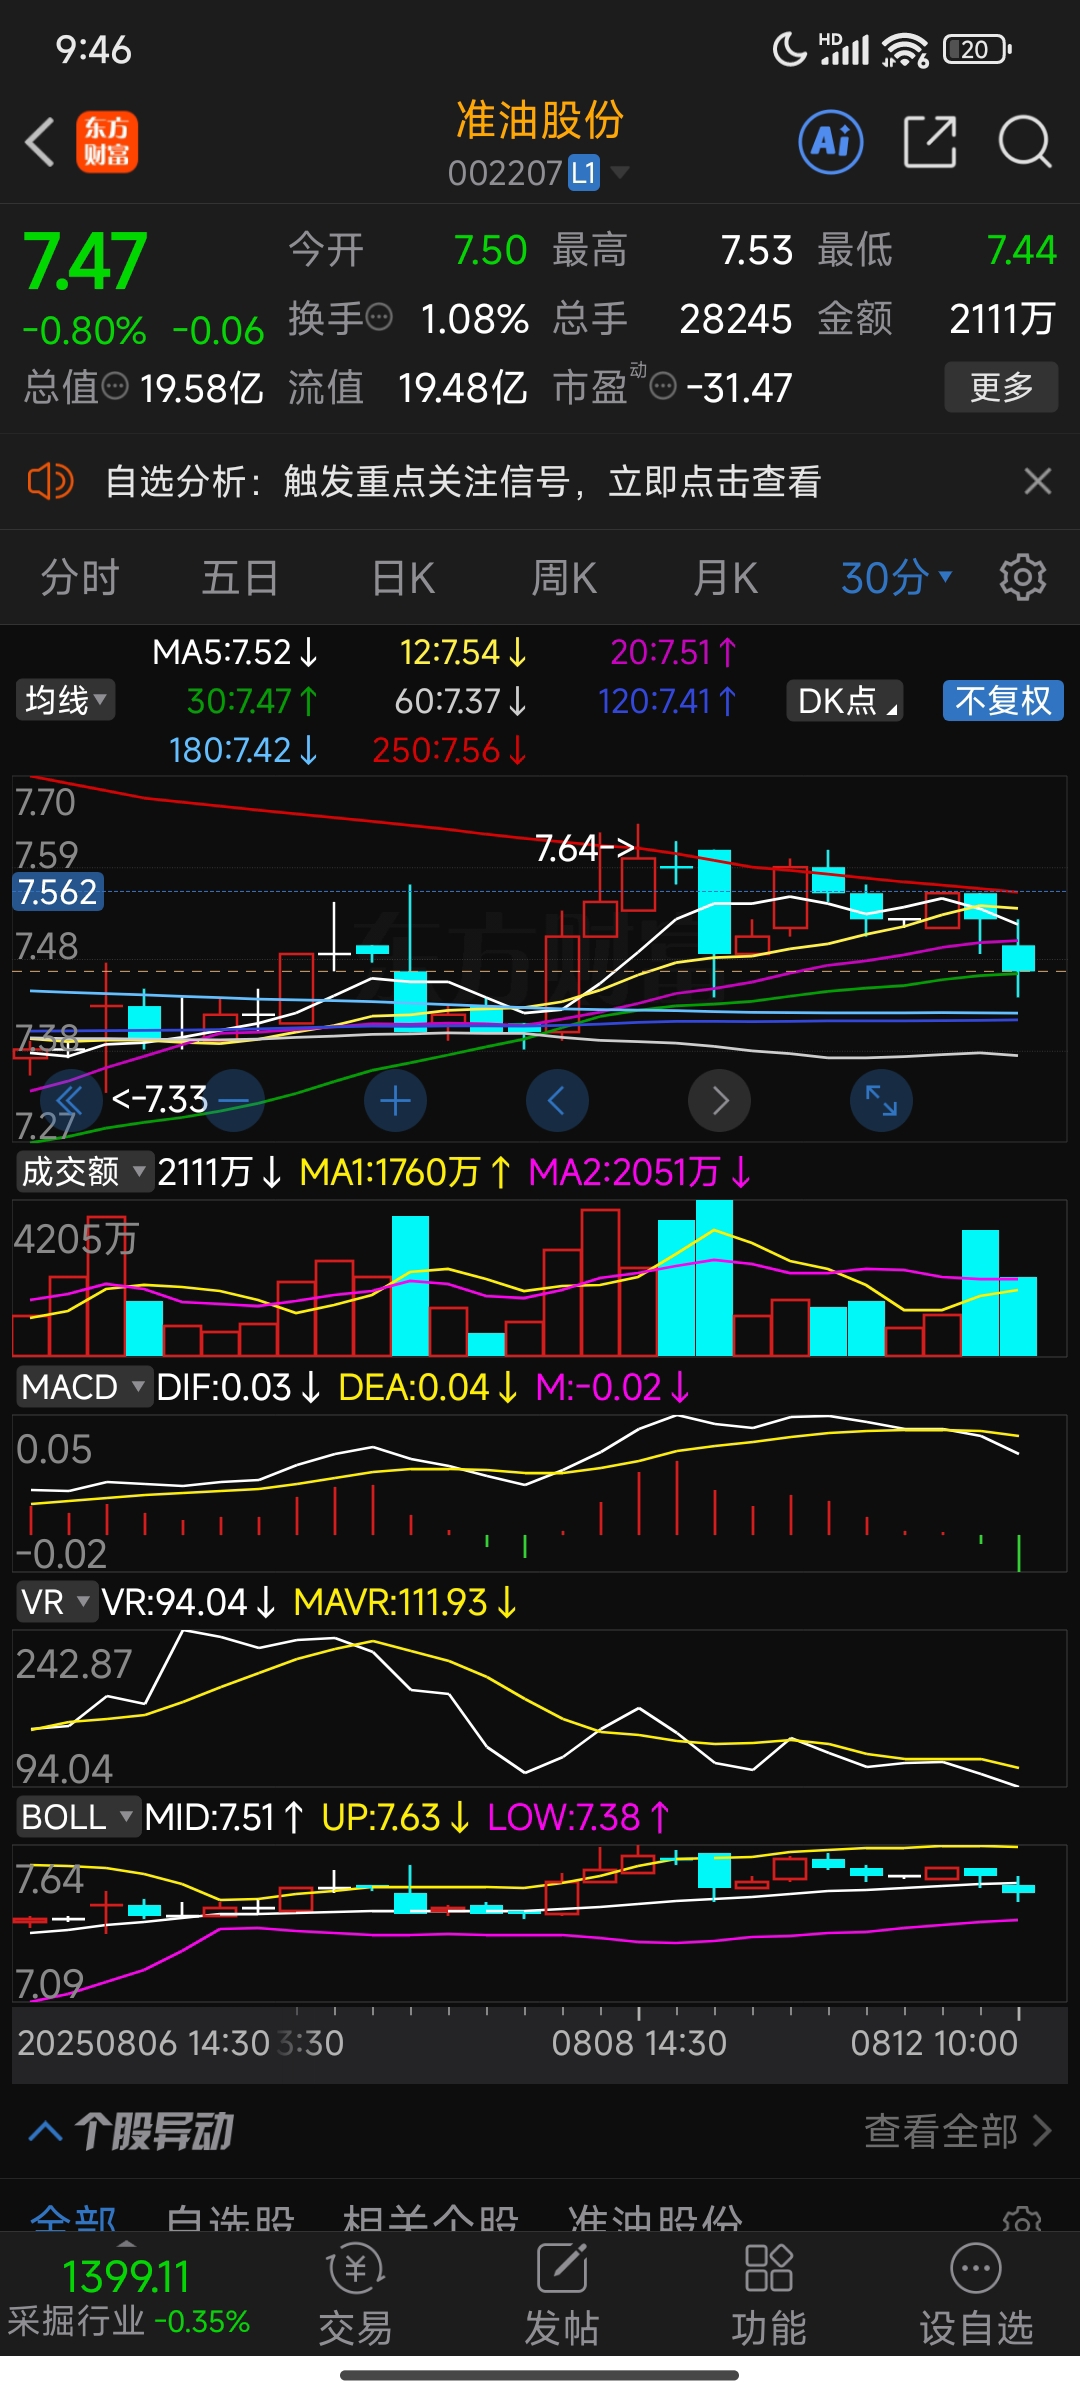Open VR indicator dropdown
The width and height of the screenshot is (1080, 2400).
click(56, 1602)
